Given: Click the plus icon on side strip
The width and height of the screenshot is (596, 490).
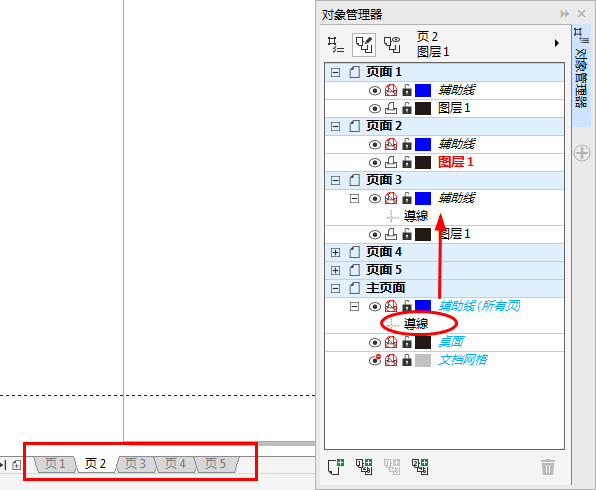Looking at the screenshot, I should click(x=582, y=153).
